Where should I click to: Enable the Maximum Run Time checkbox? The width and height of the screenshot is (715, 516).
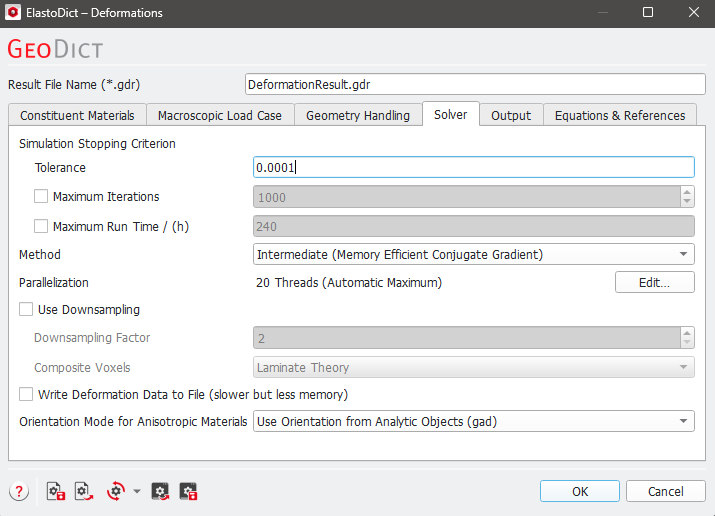pos(41,226)
